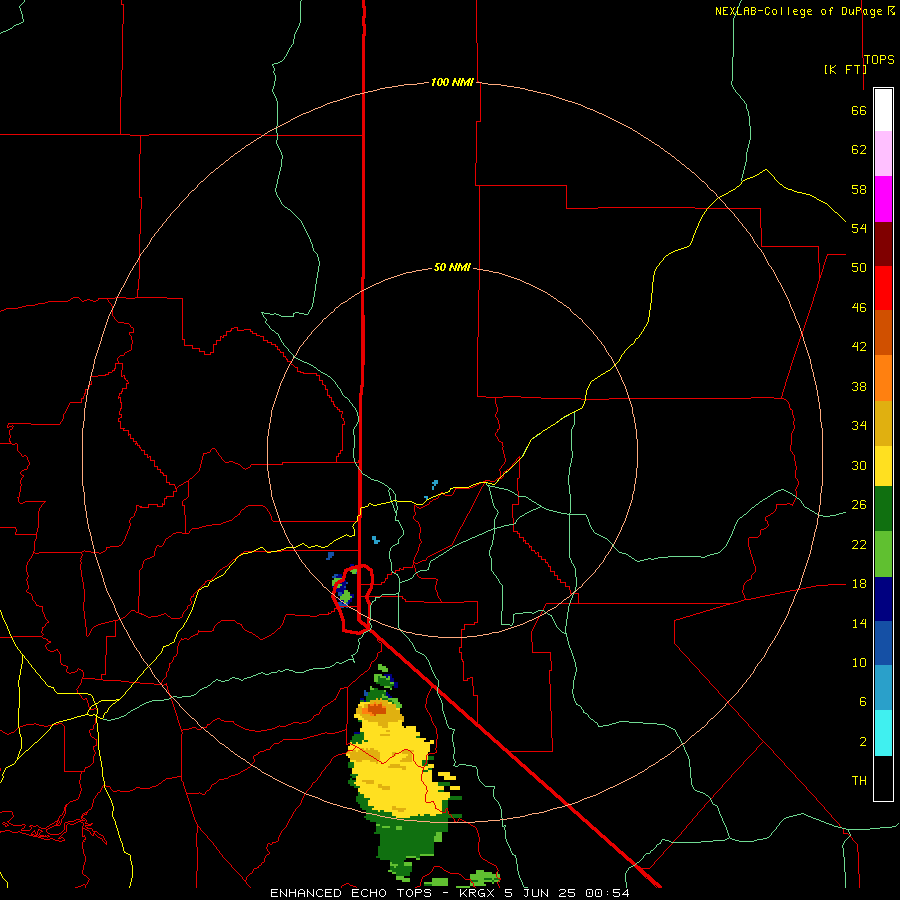Click the dark green 26 kft swatch
Viewport: 900px width, 900px height.
pyautogui.click(x=883, y=509)
